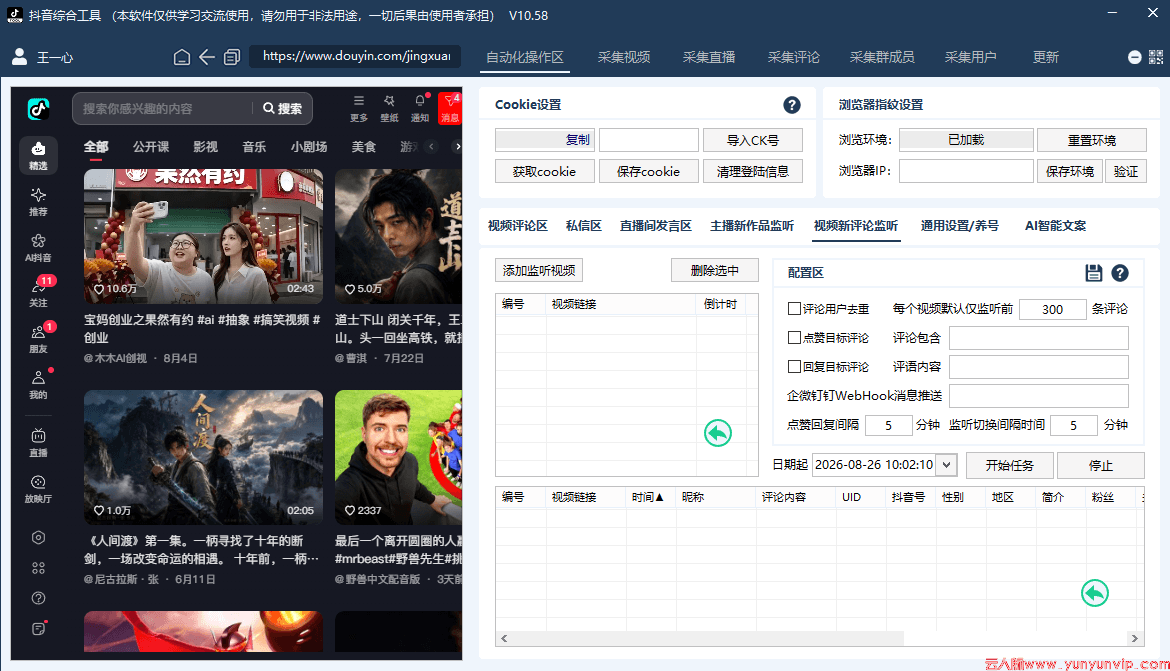Click the green arrow in monitor video list
This screenshot has width=1170, height=671.
718,433
